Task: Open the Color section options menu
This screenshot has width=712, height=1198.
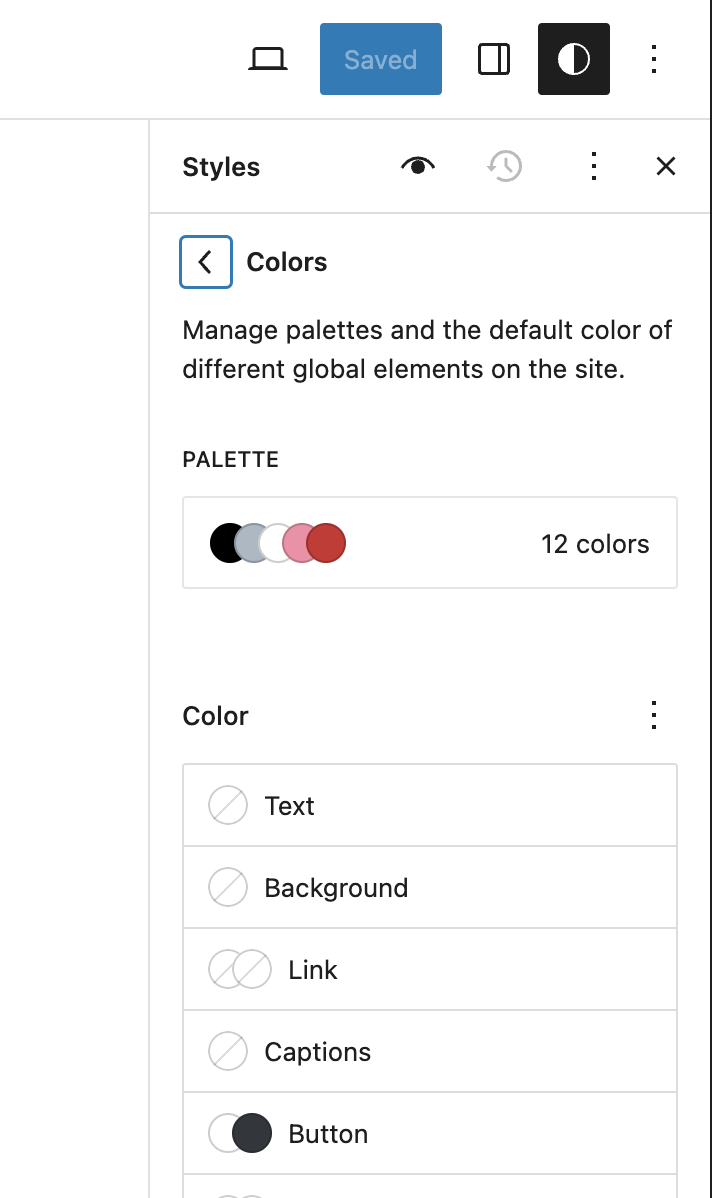Action: click(x=654, y=715)
